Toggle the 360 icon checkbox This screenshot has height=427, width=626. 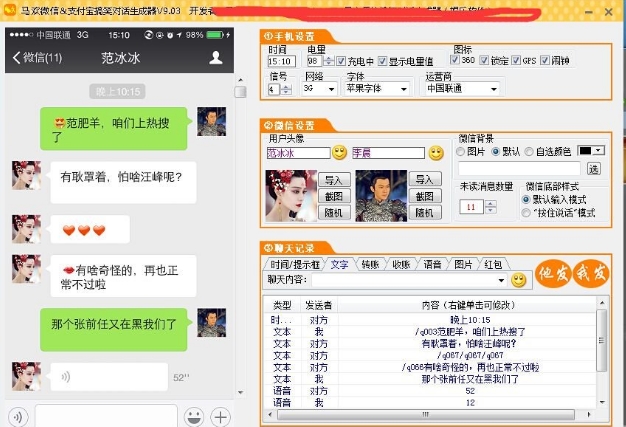[x=455, y=60]
